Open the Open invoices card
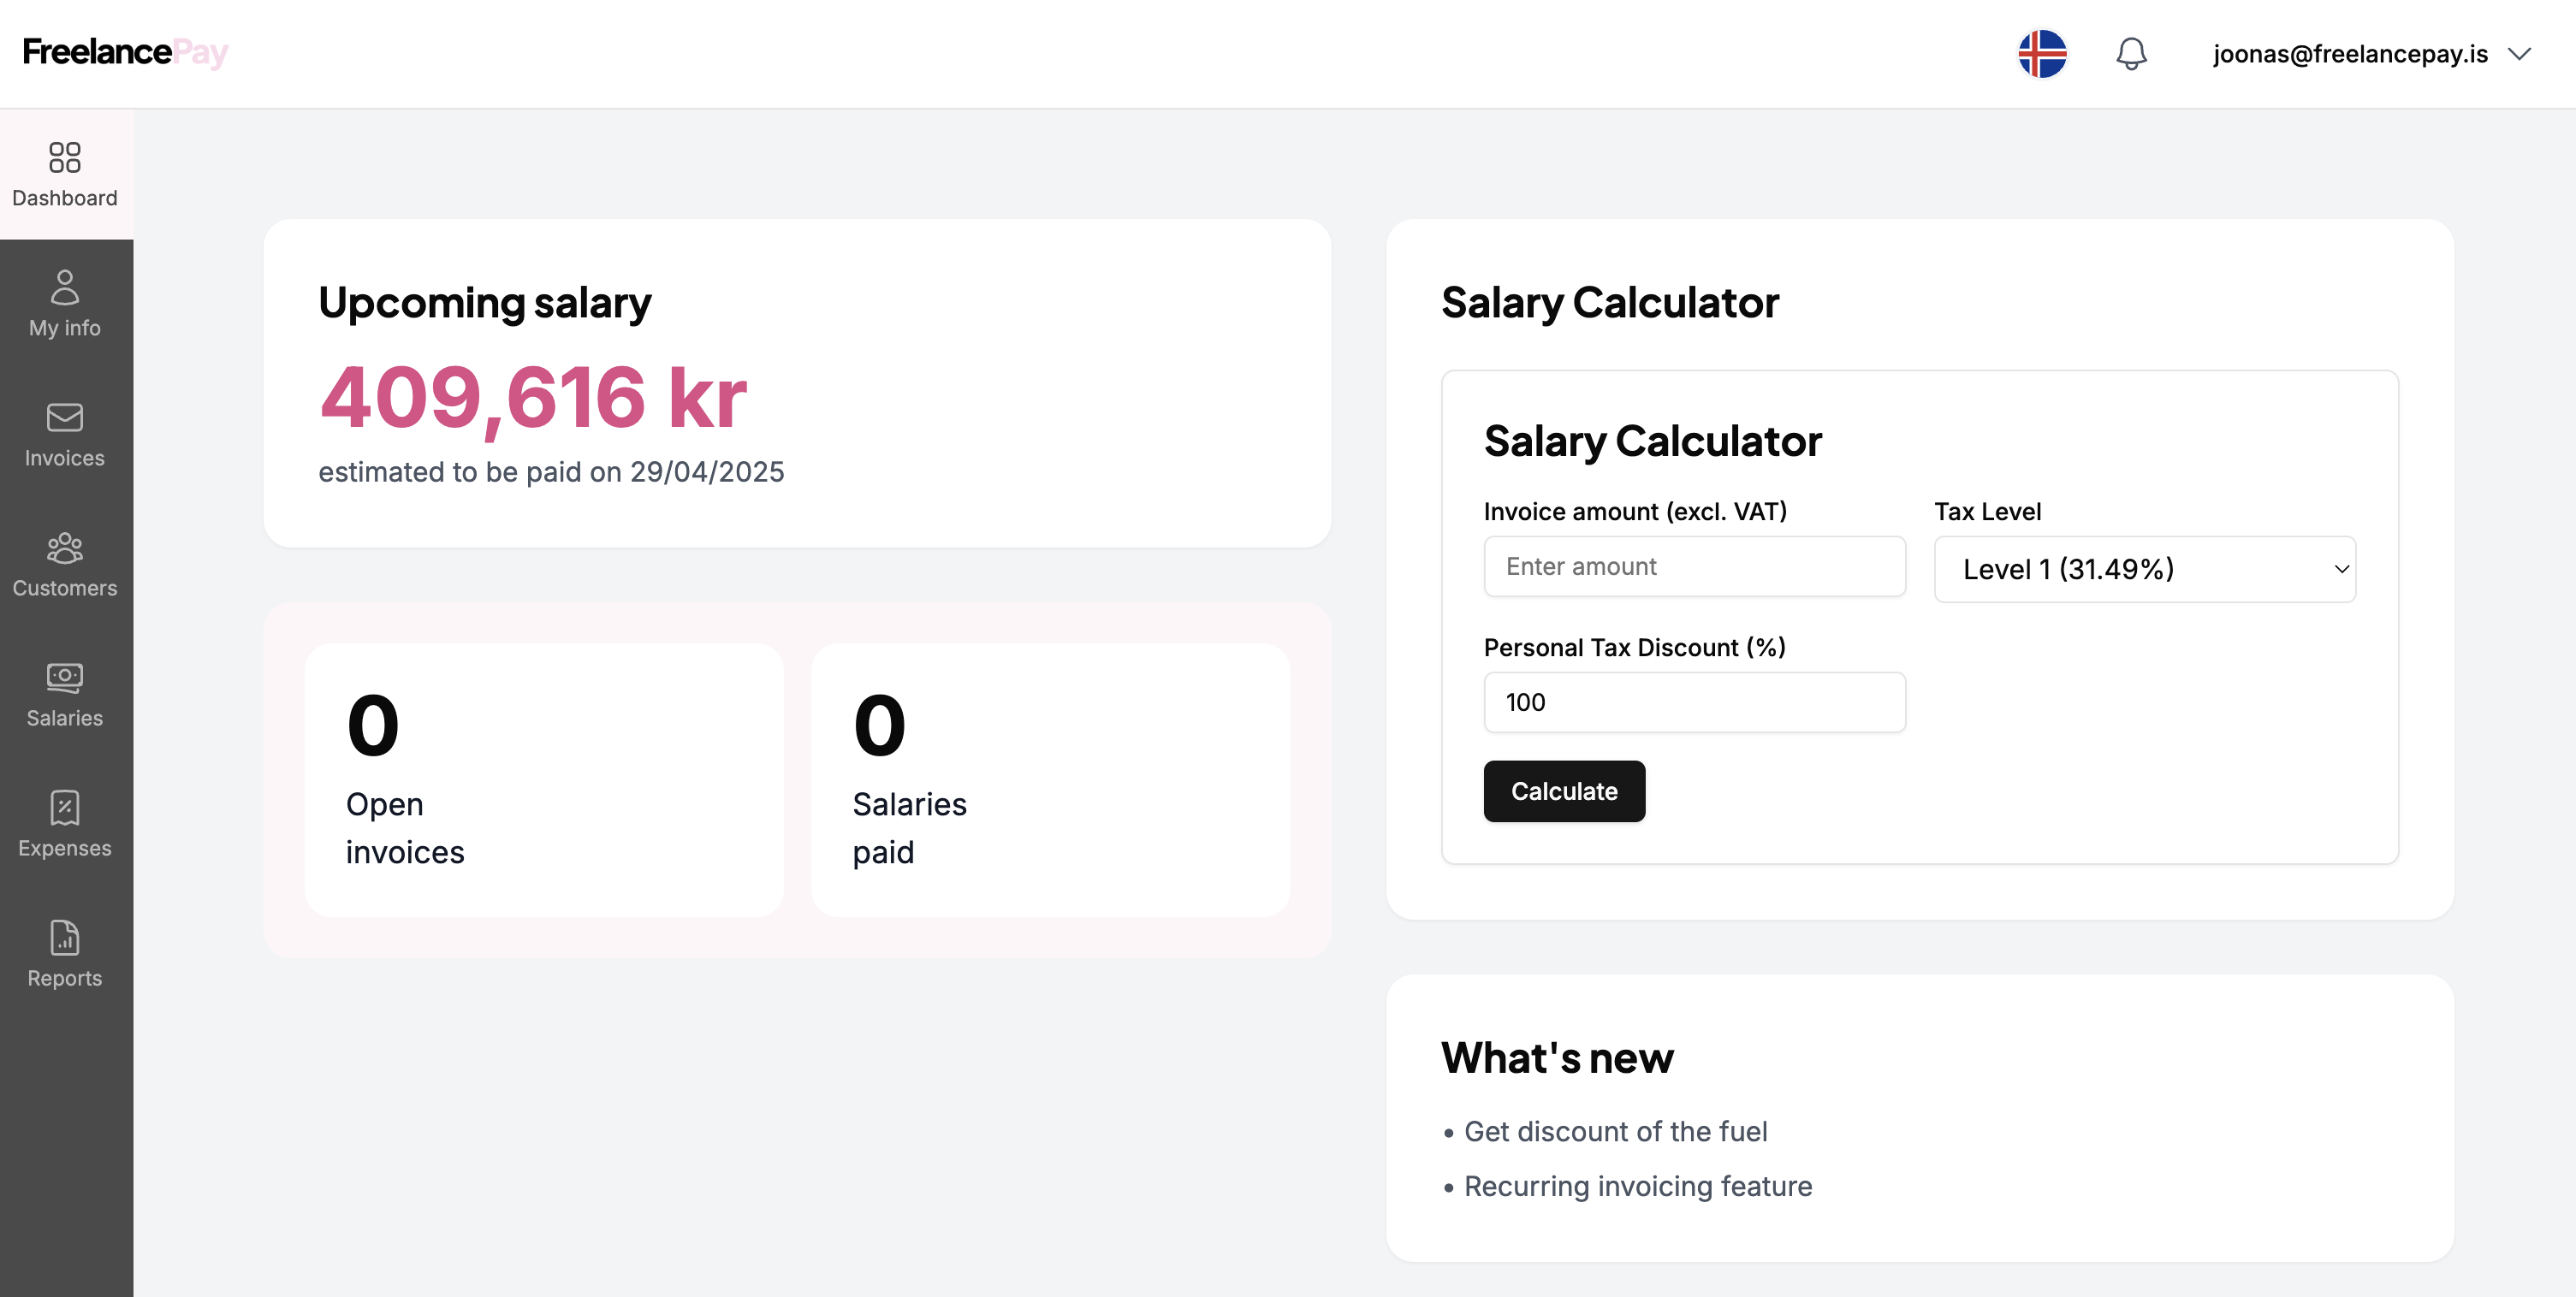Viewport: 2576px width, 1297px height. tap(544, 779)
